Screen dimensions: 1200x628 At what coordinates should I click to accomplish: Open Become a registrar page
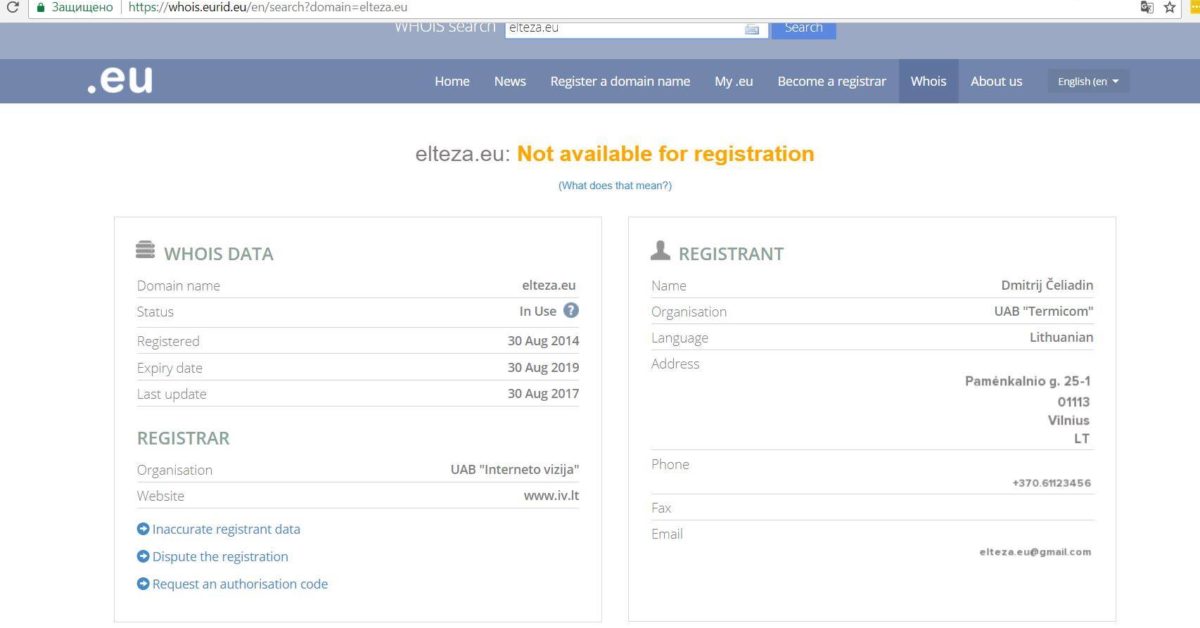[832, 81]
